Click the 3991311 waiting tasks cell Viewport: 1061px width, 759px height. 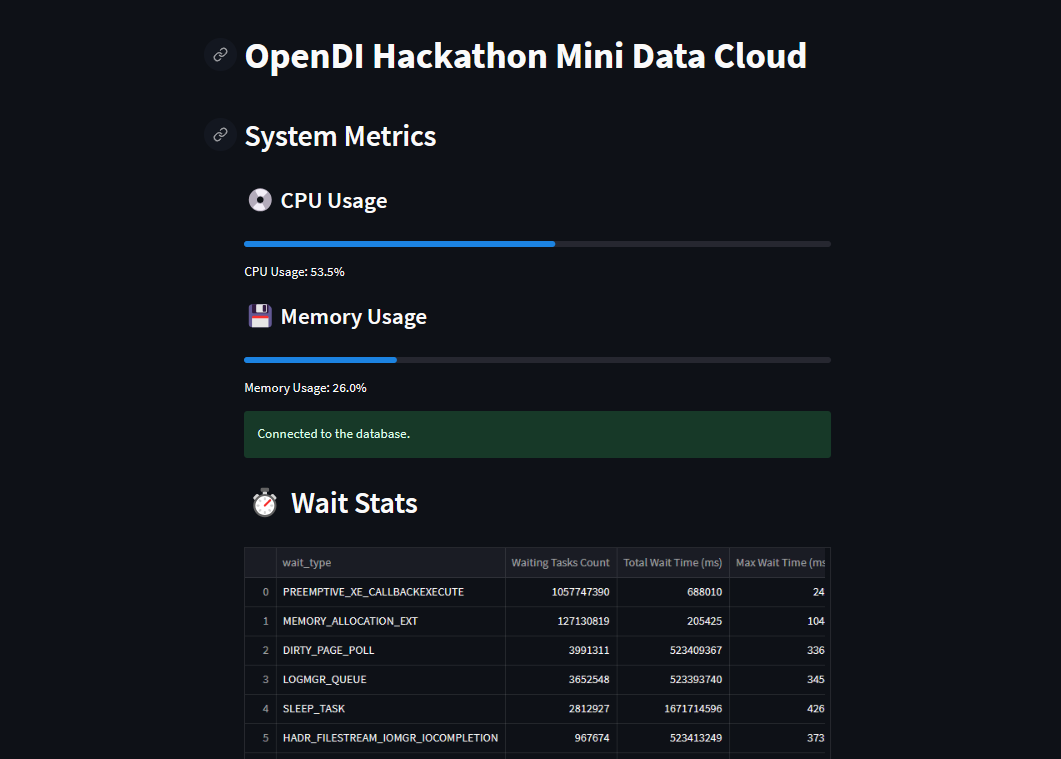point(561,650)
